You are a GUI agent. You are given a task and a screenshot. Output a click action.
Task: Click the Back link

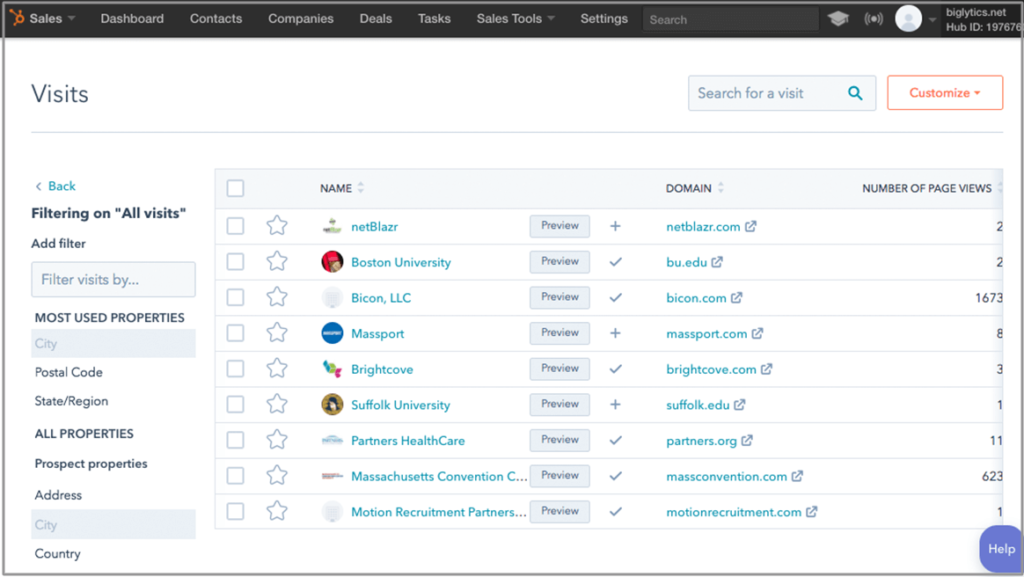tap(55, 186)
